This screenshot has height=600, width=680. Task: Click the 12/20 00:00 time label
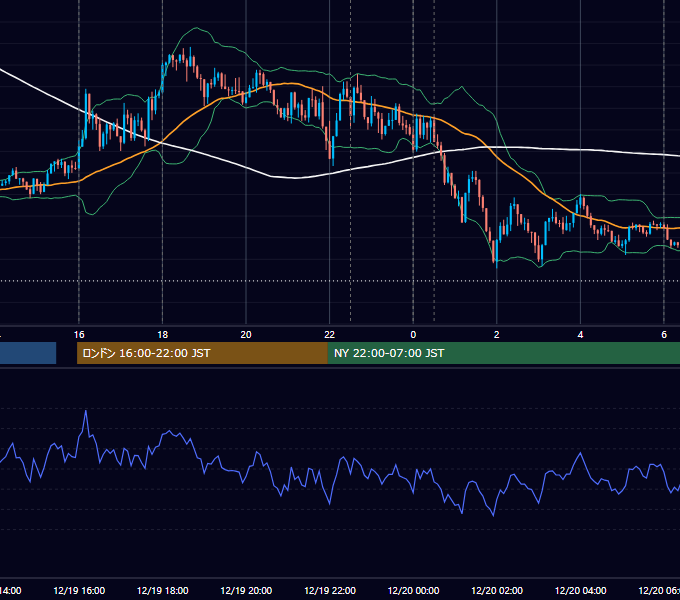click(413, 590)
